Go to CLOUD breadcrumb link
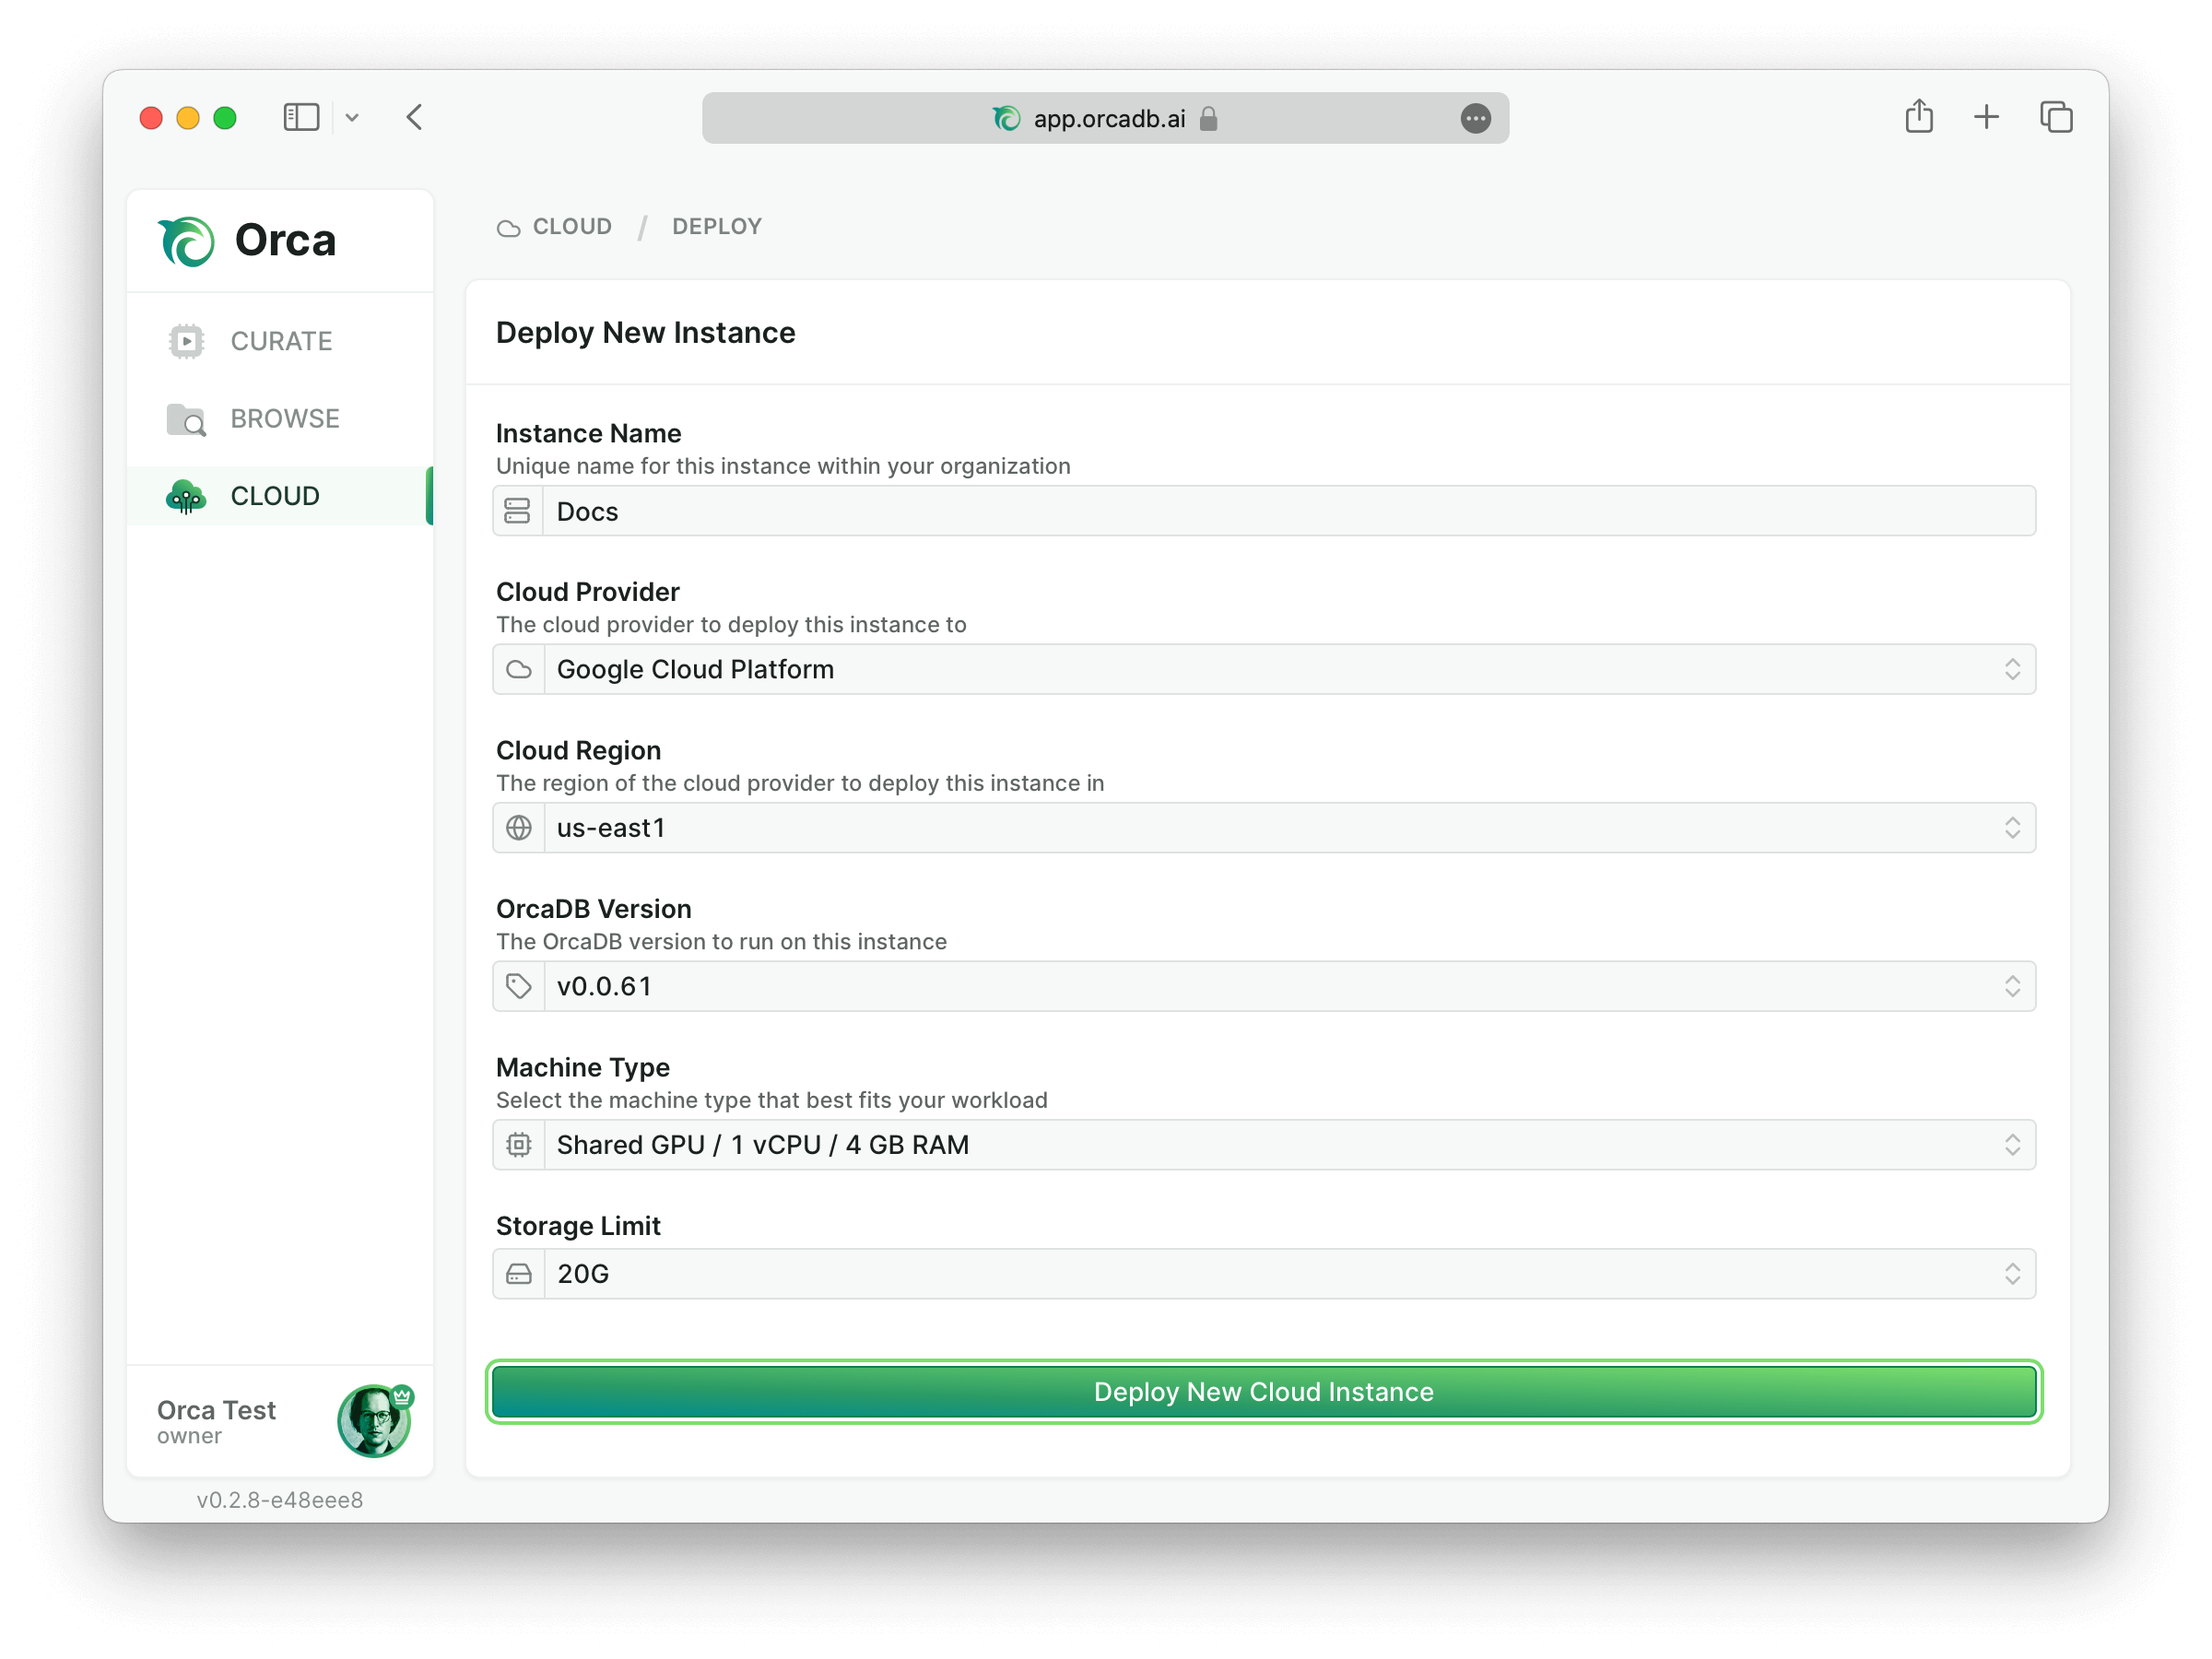 (x=572, y=226)
